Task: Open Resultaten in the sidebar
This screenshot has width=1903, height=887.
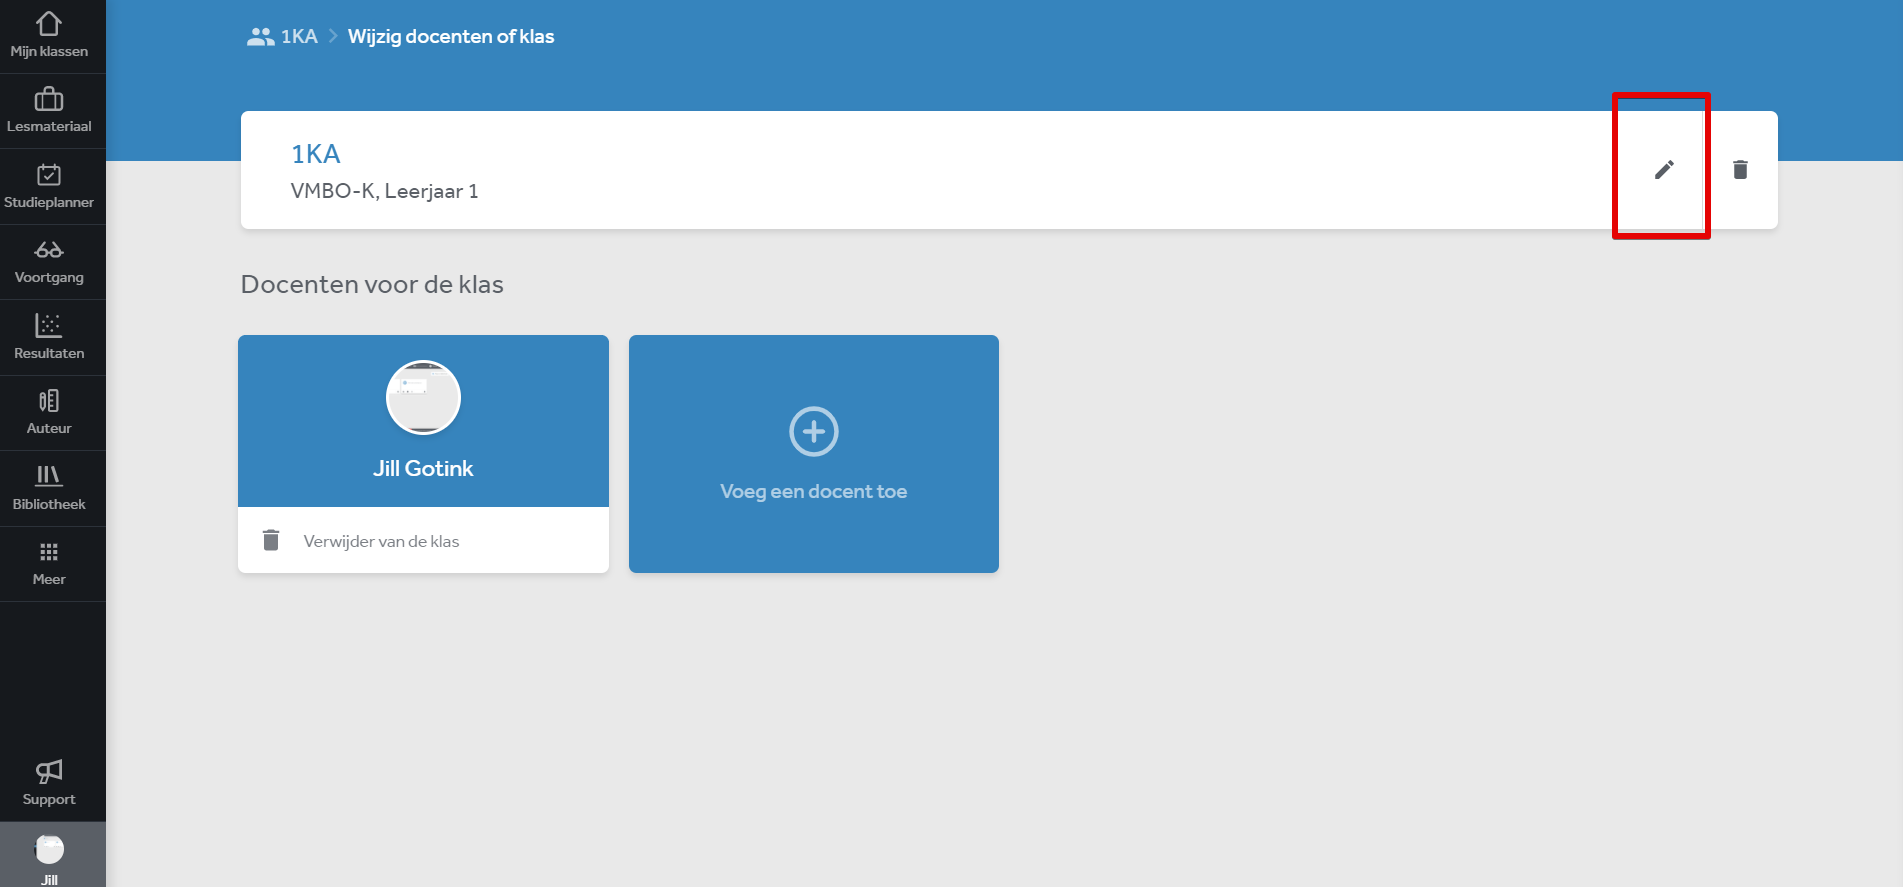Action: (49, 338)
